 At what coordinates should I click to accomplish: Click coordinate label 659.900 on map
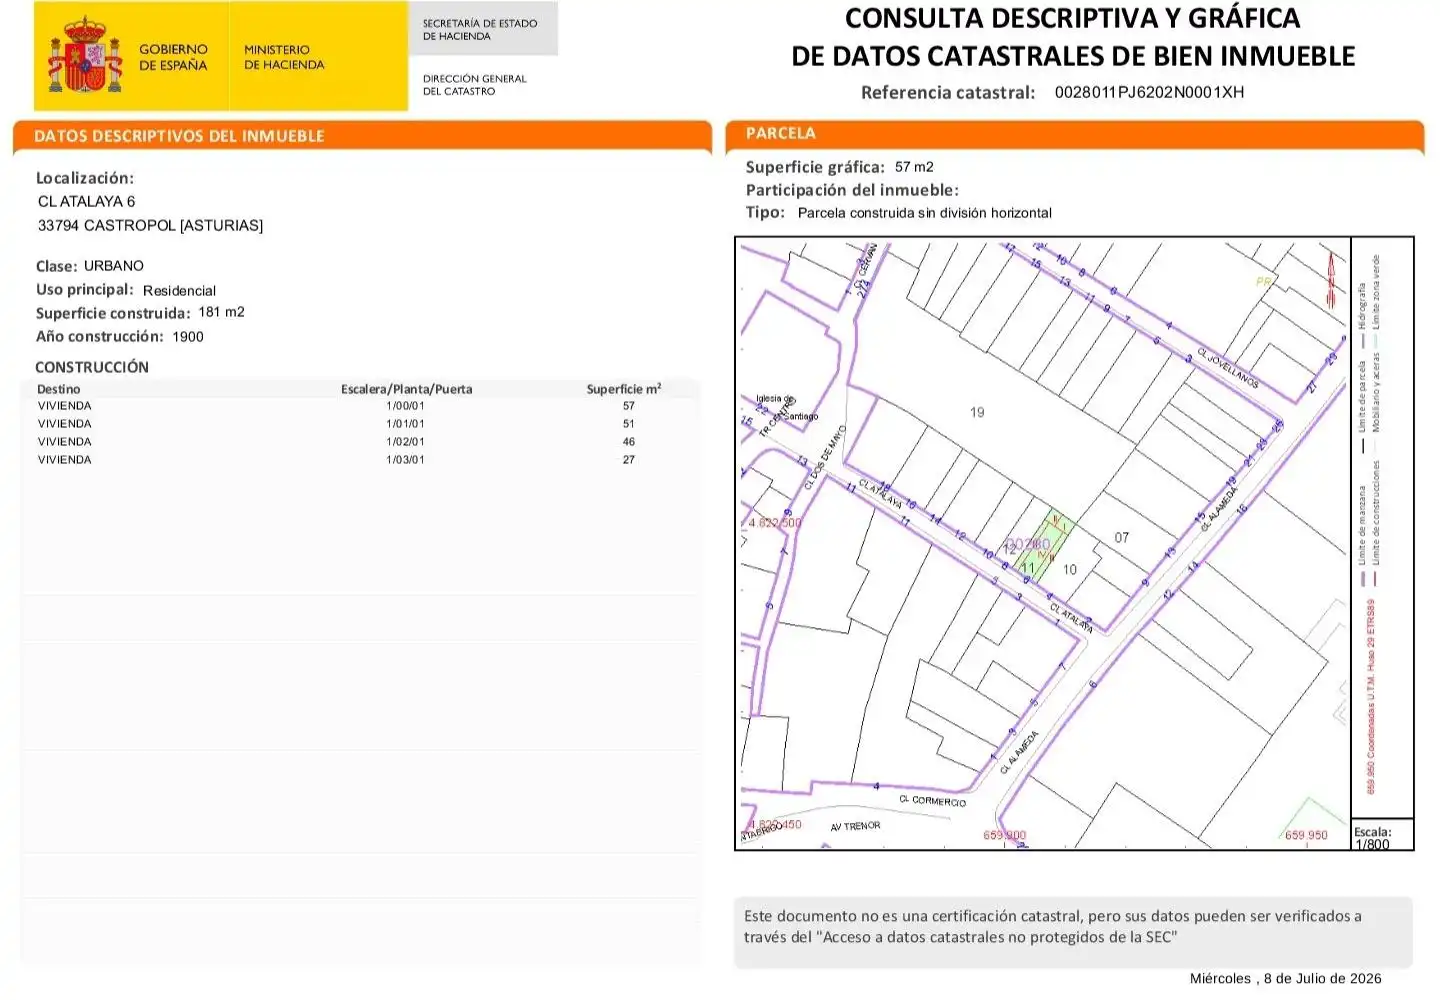pyautogui.click(x=1005, y=836)
